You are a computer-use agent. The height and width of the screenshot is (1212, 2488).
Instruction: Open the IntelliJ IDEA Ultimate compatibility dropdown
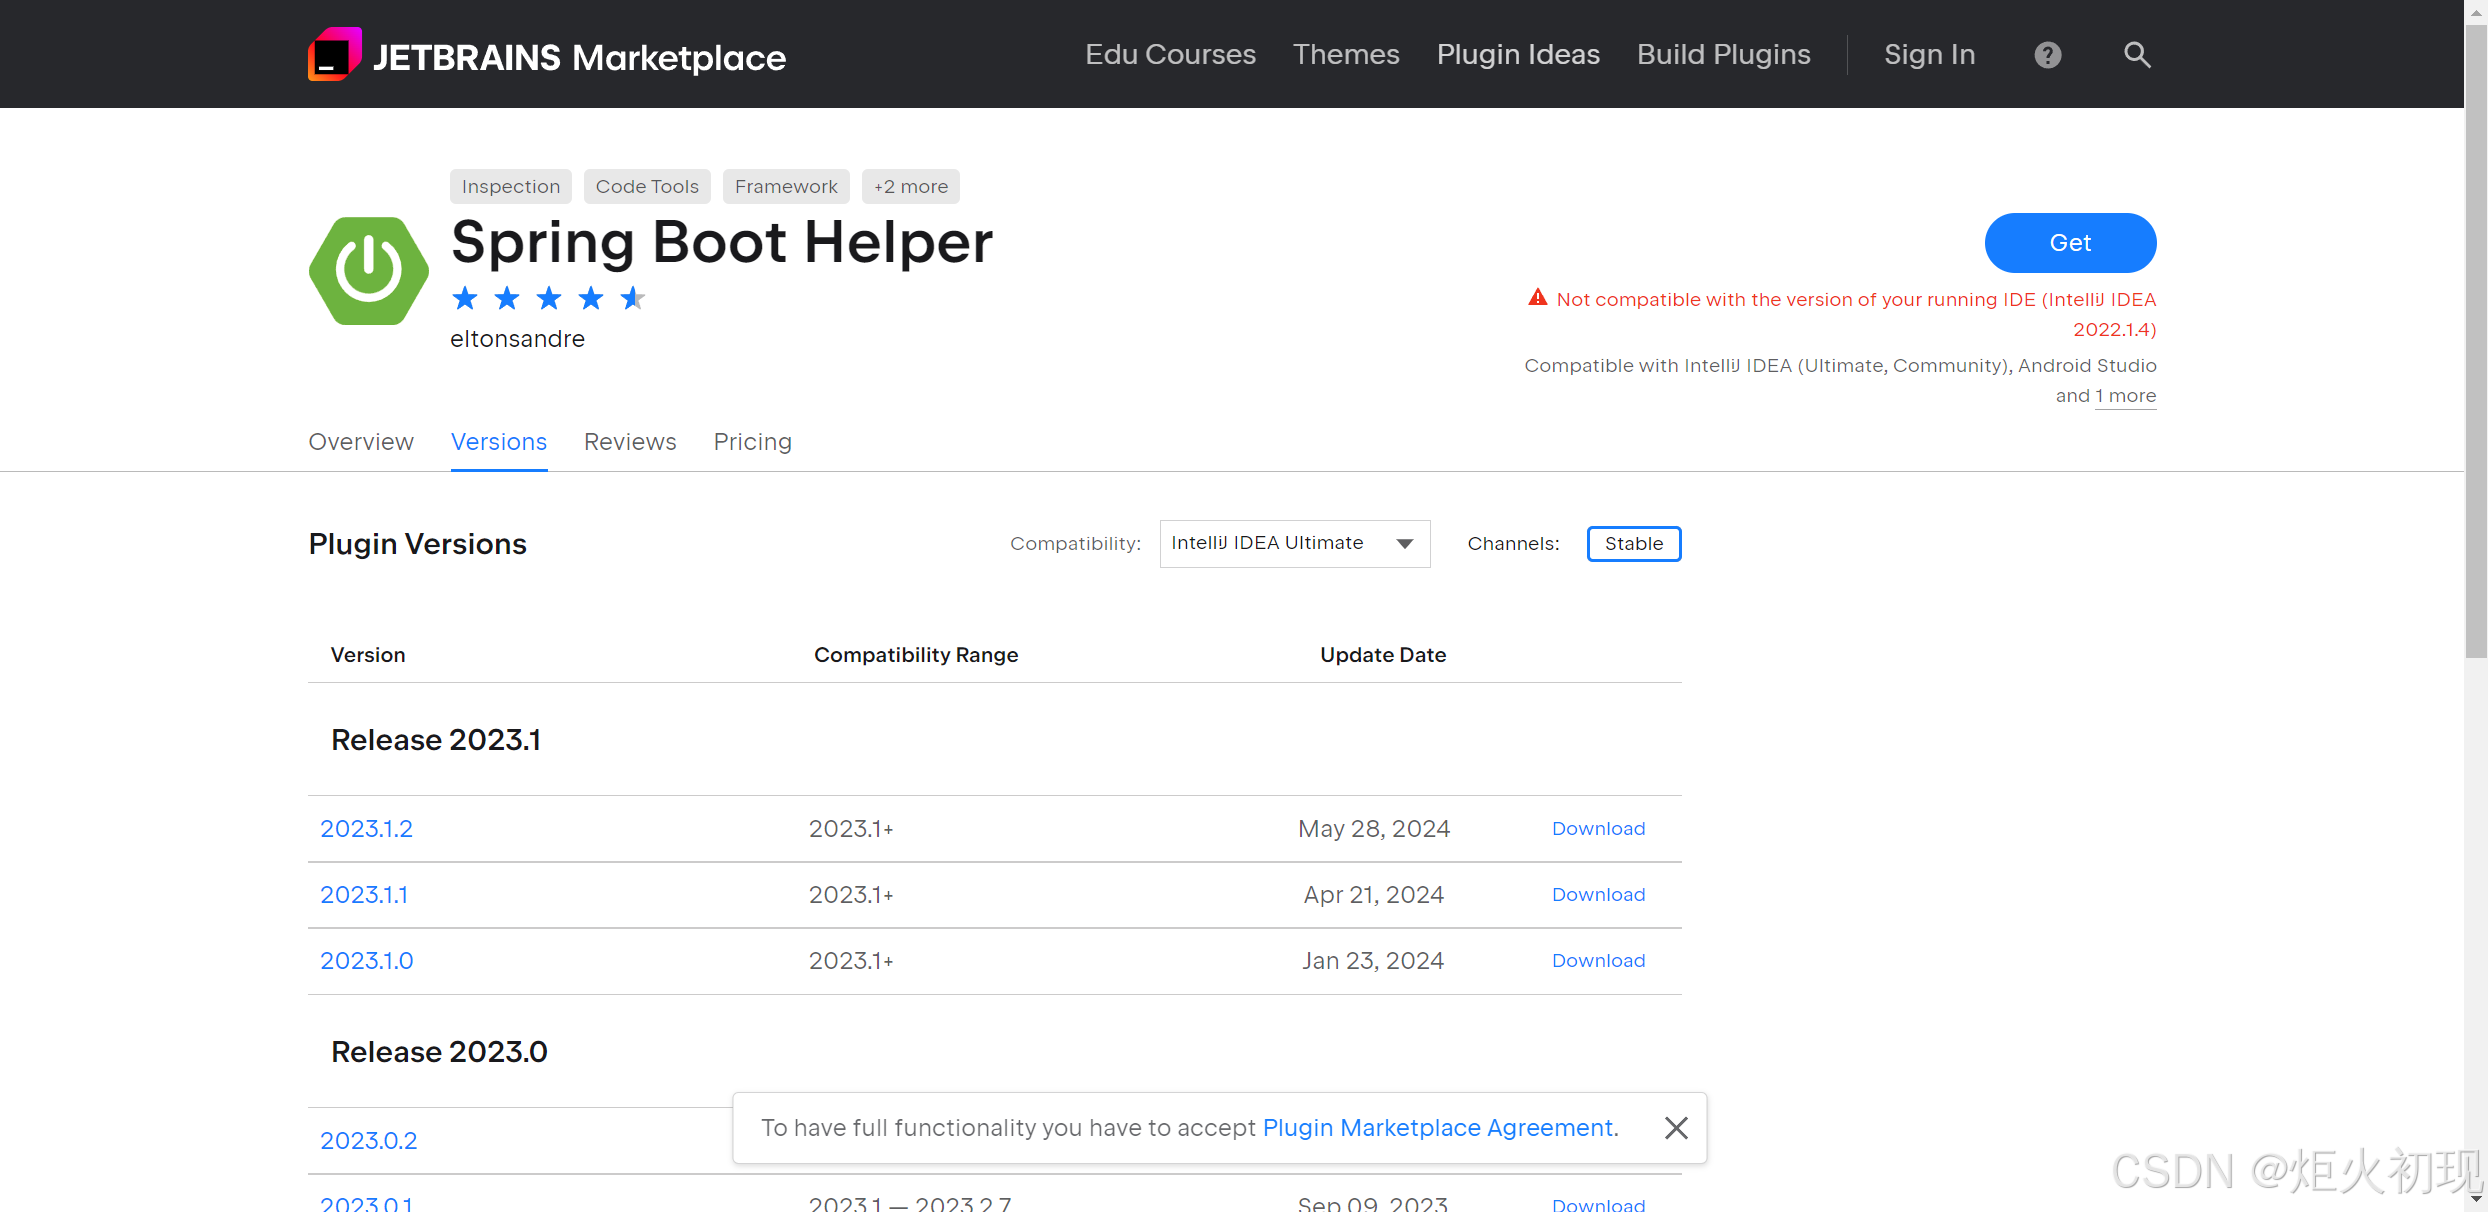[x=1294, y=544]
